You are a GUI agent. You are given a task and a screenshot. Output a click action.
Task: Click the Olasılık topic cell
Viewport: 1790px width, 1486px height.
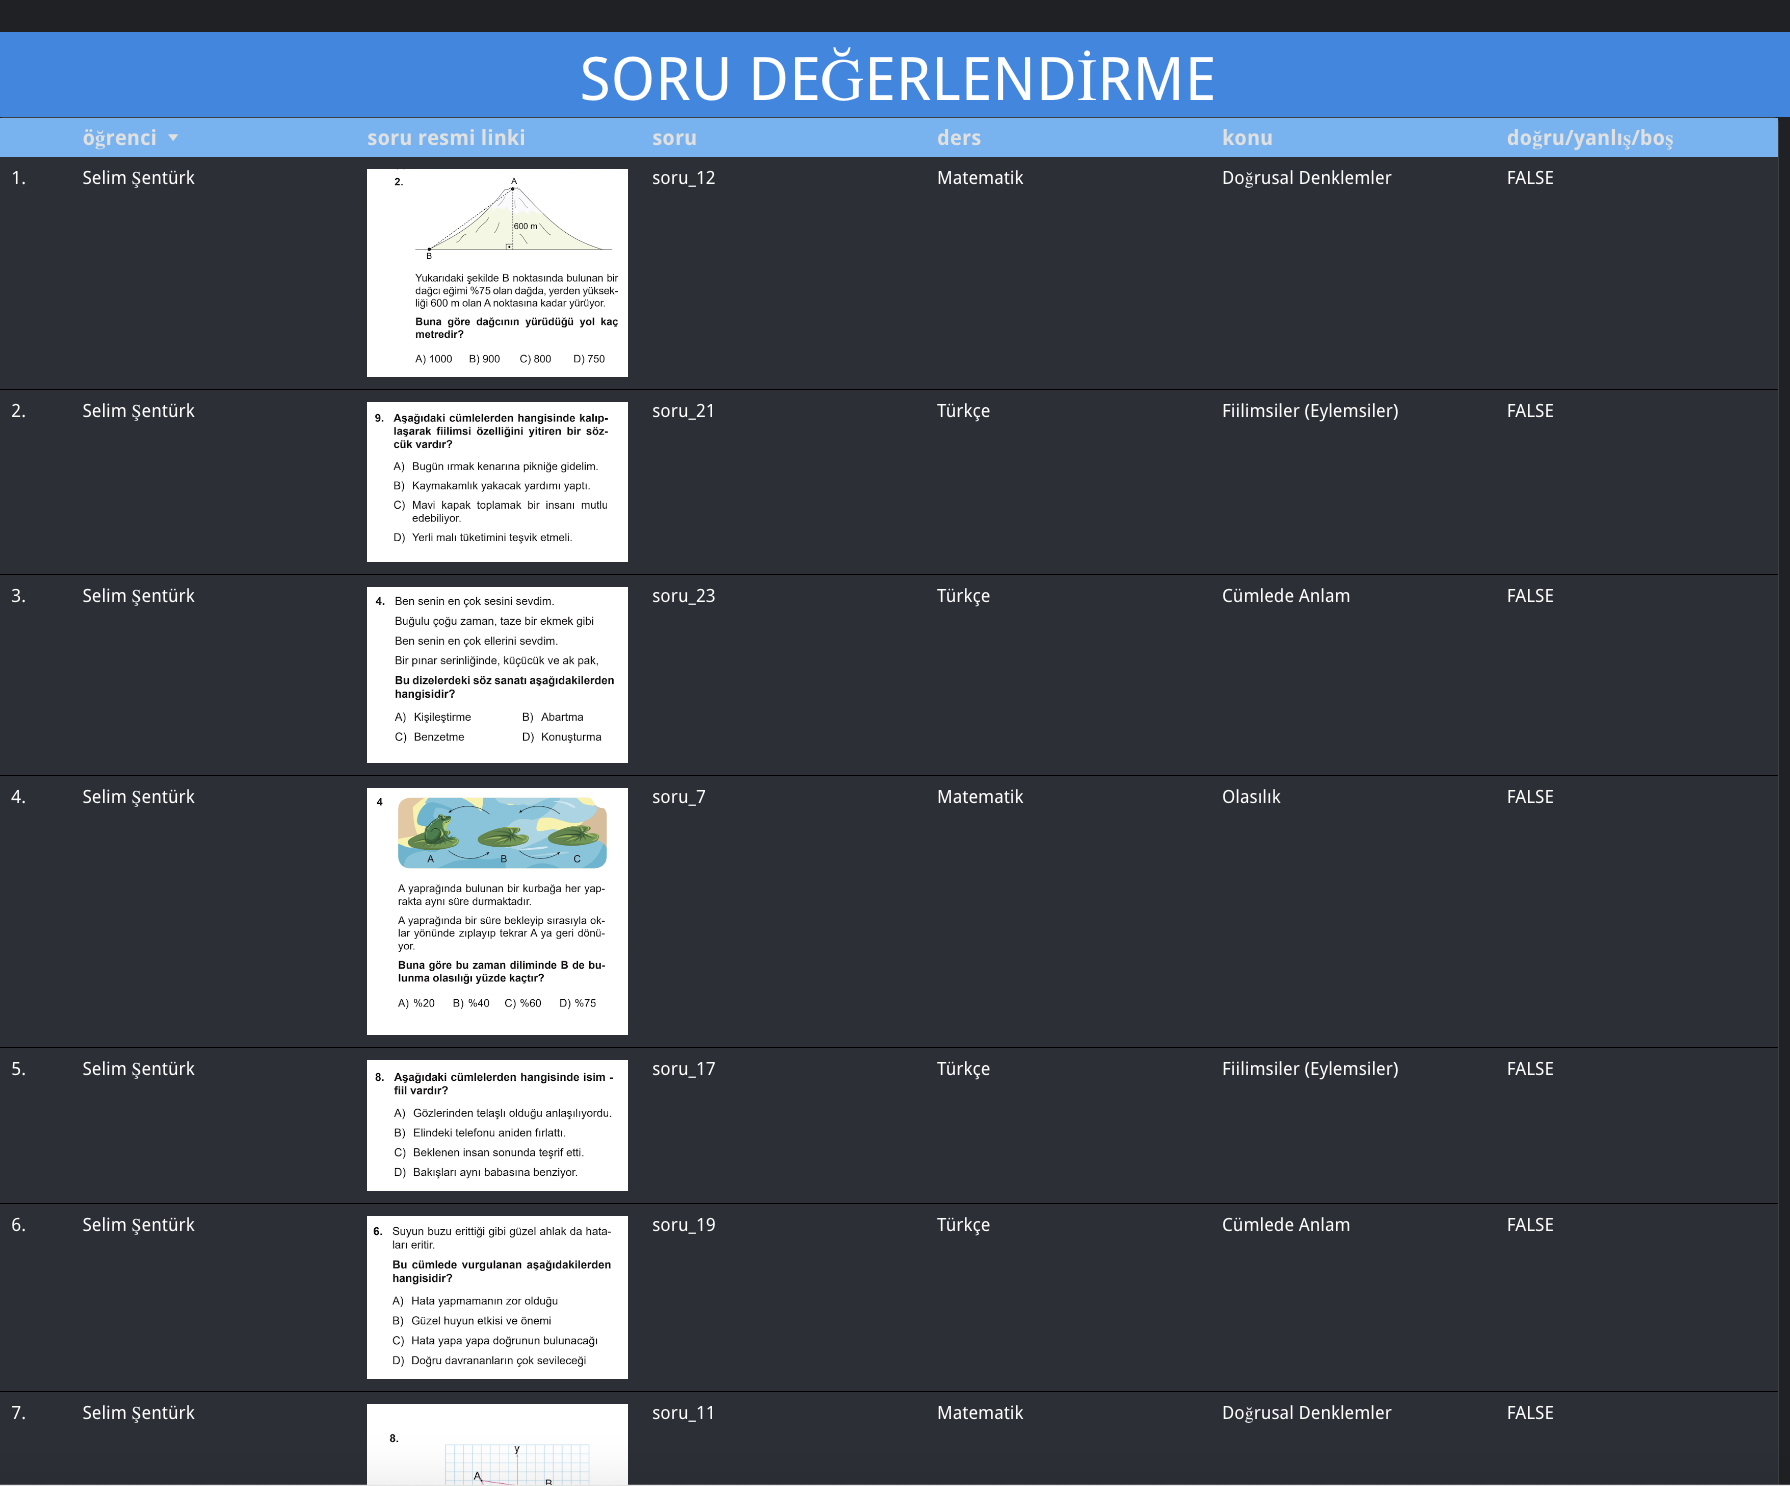tap(1251, 797)
